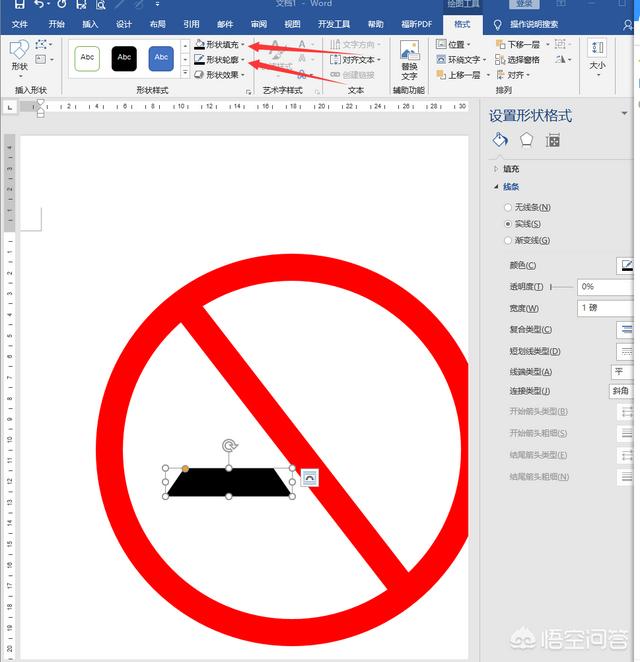
Task: Open the 短划线类型(D) dropdown button
Action: tap(625, 351)
